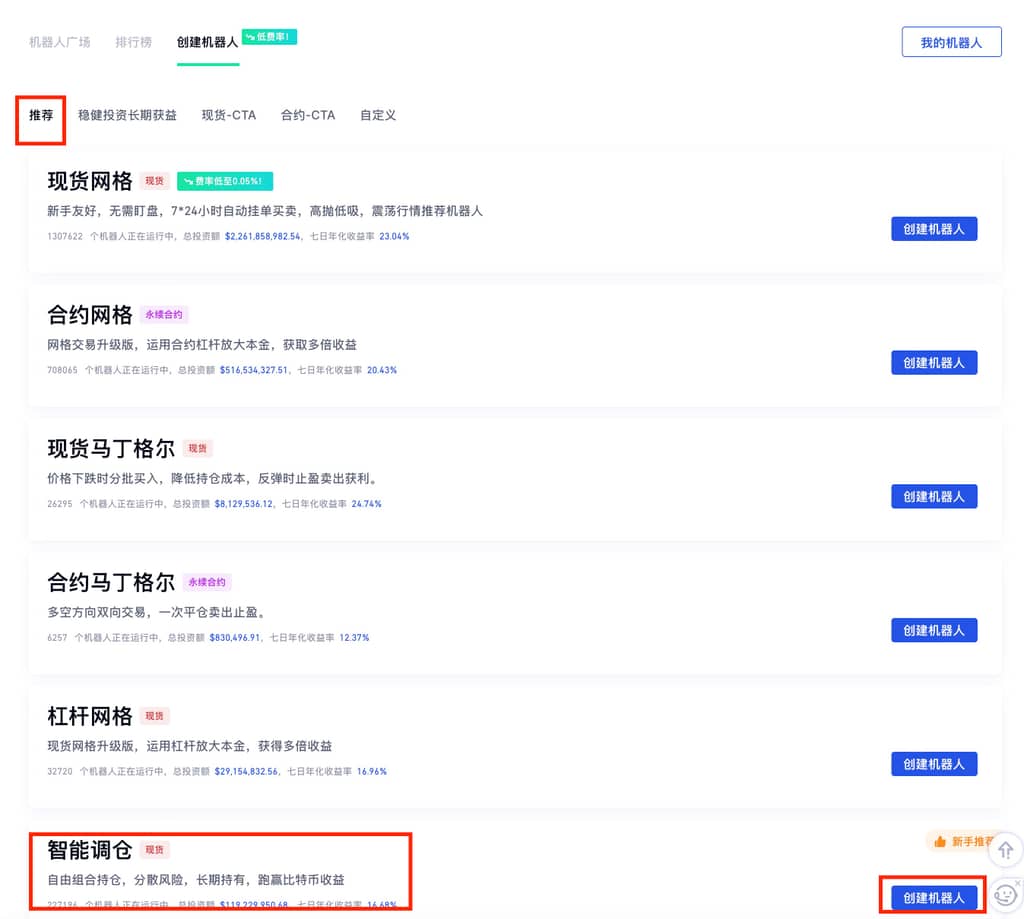Select the 稳健投资长期获益 category
The width and height of the screenshot is (1024, 919).
click(x=127, y=115)
